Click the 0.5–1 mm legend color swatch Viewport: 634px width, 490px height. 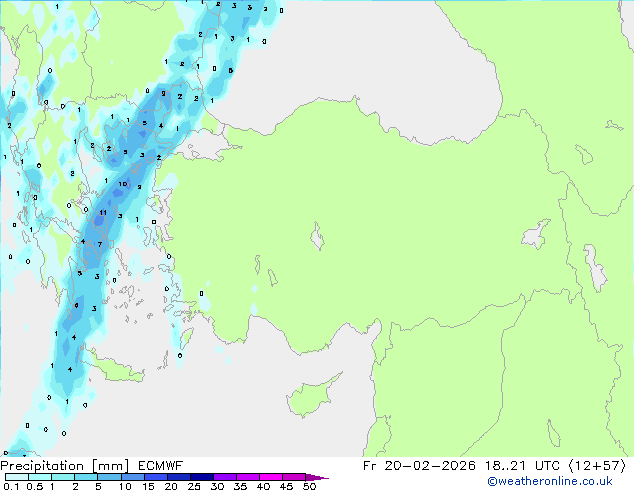(x=40, y=477)
